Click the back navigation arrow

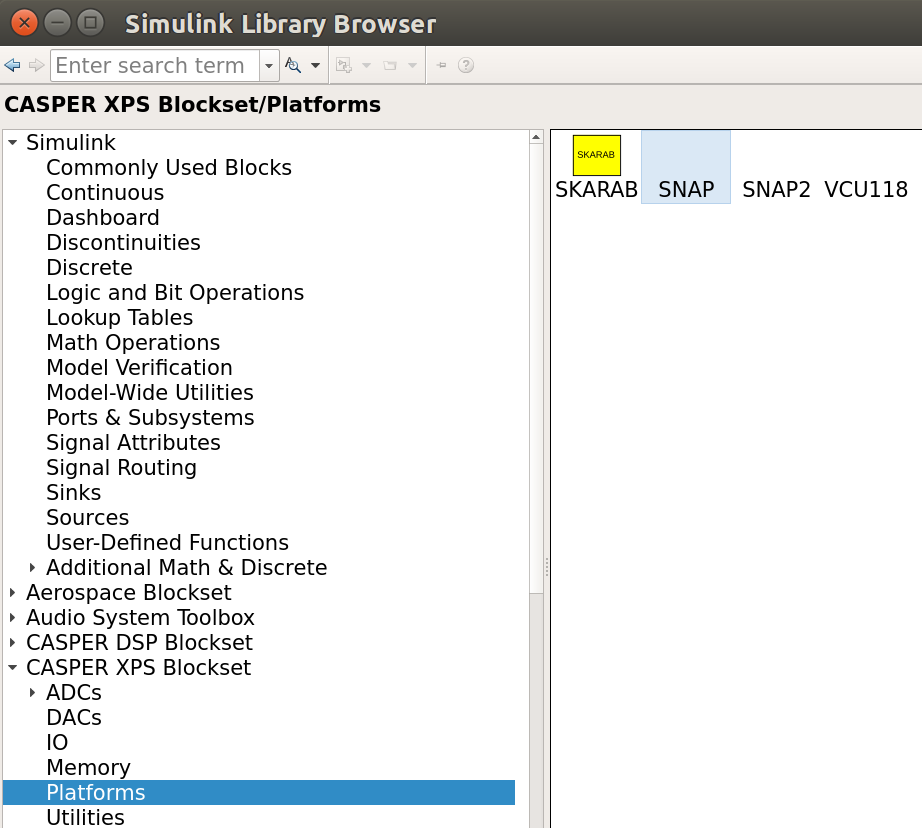tap(12, 65)
